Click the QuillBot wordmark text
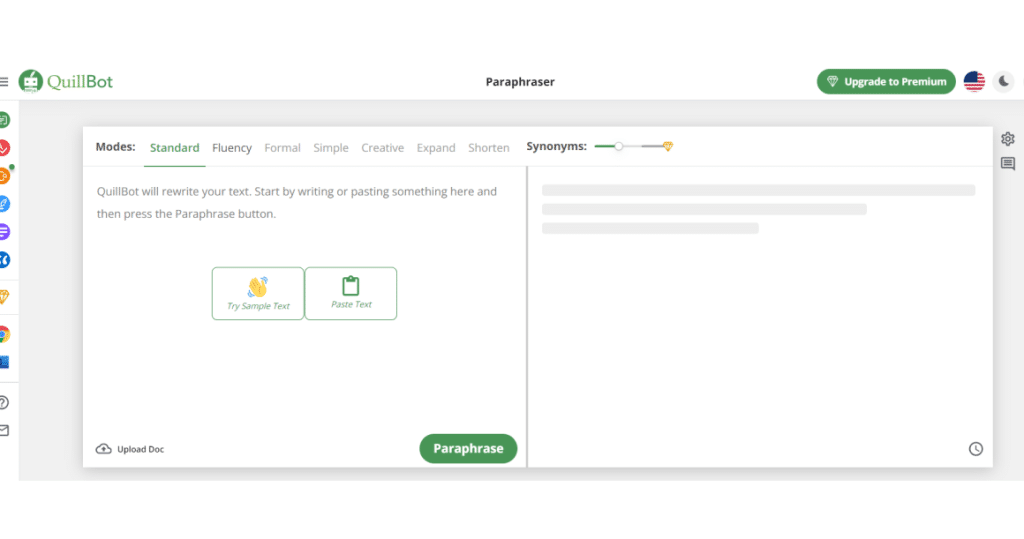This screenshot has width=1024, height=539. (x=80, y=82)
